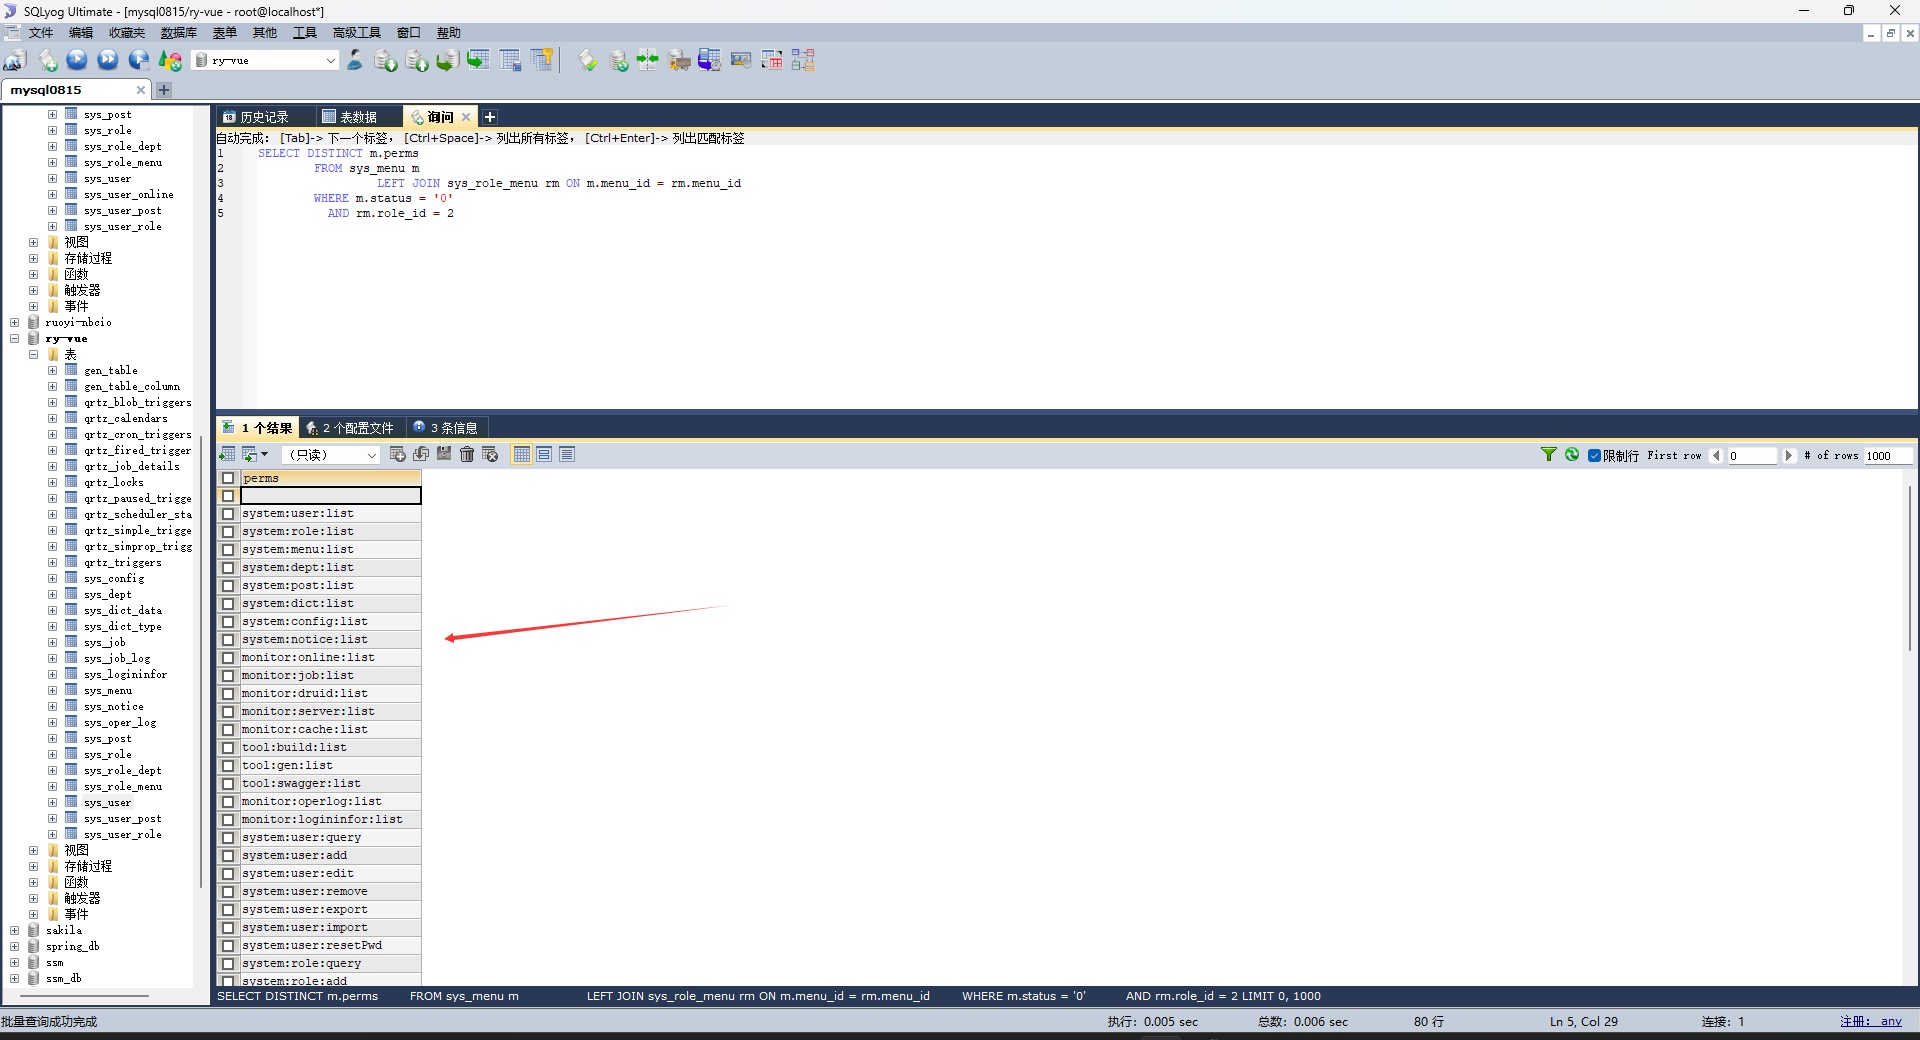Expand the sys_menu table in ry-vue
Viewport: 1920px width, 1040px height.
point(52,691)
